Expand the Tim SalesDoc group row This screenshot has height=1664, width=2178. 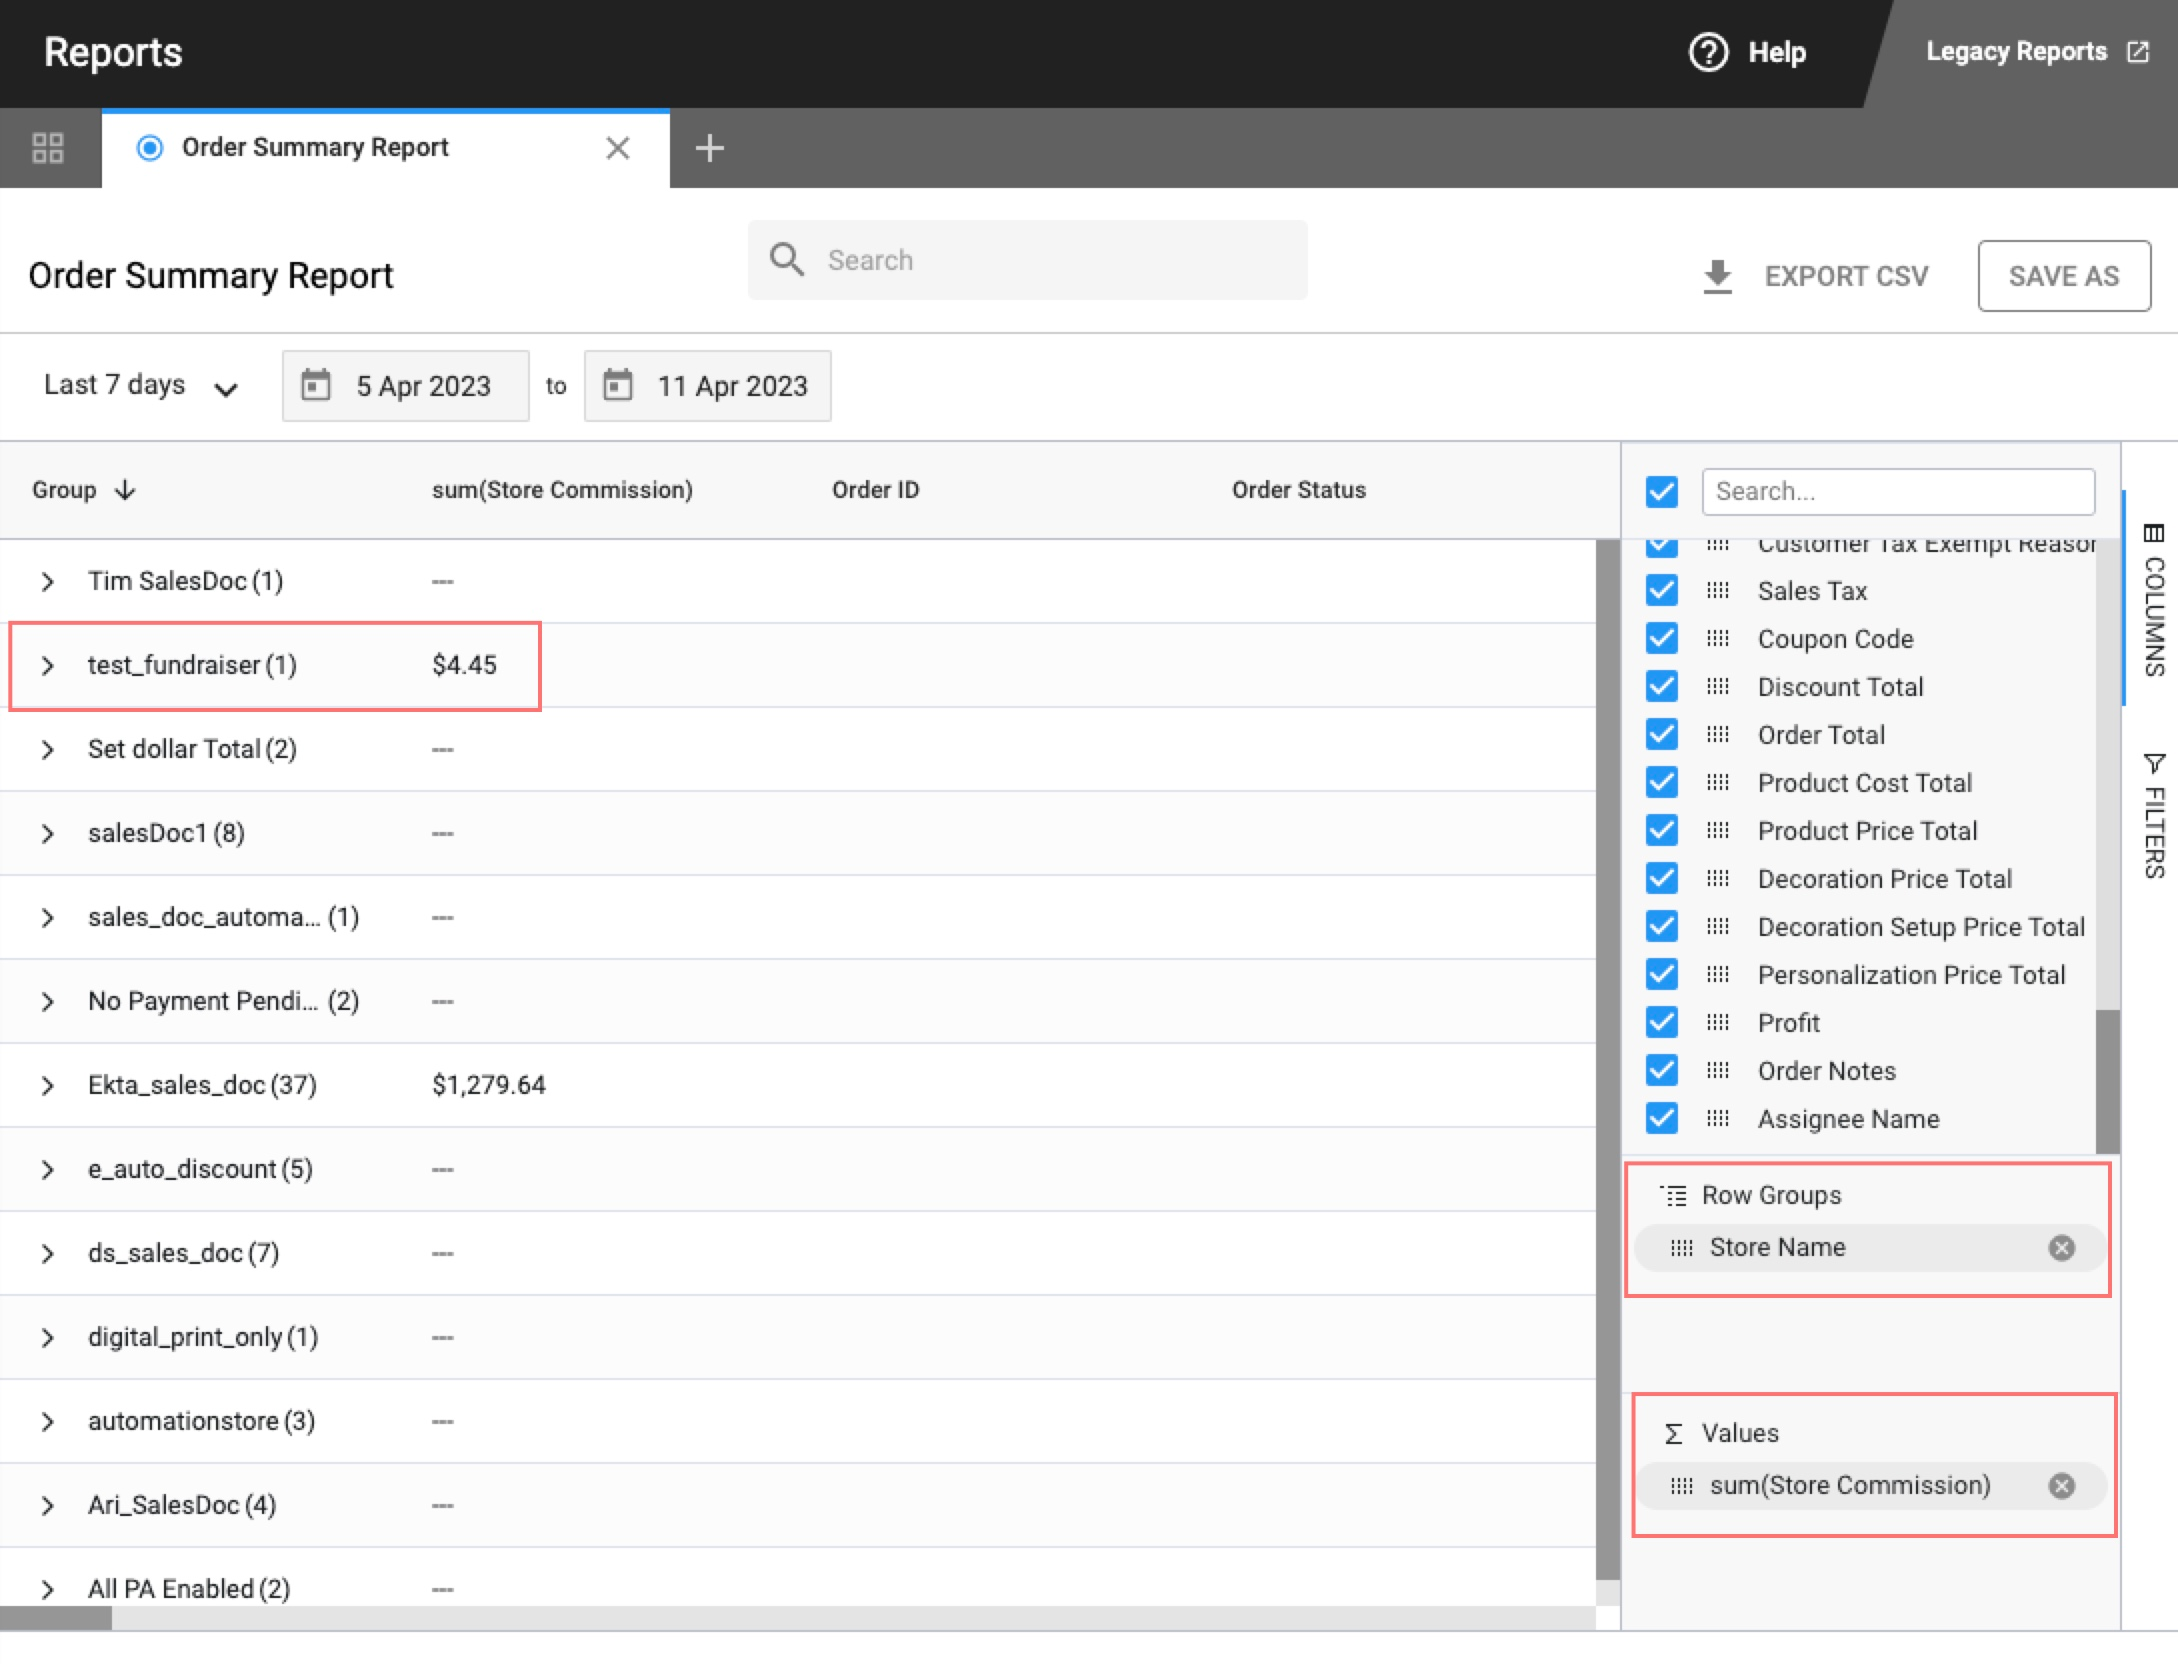click(x=47, y=581)
